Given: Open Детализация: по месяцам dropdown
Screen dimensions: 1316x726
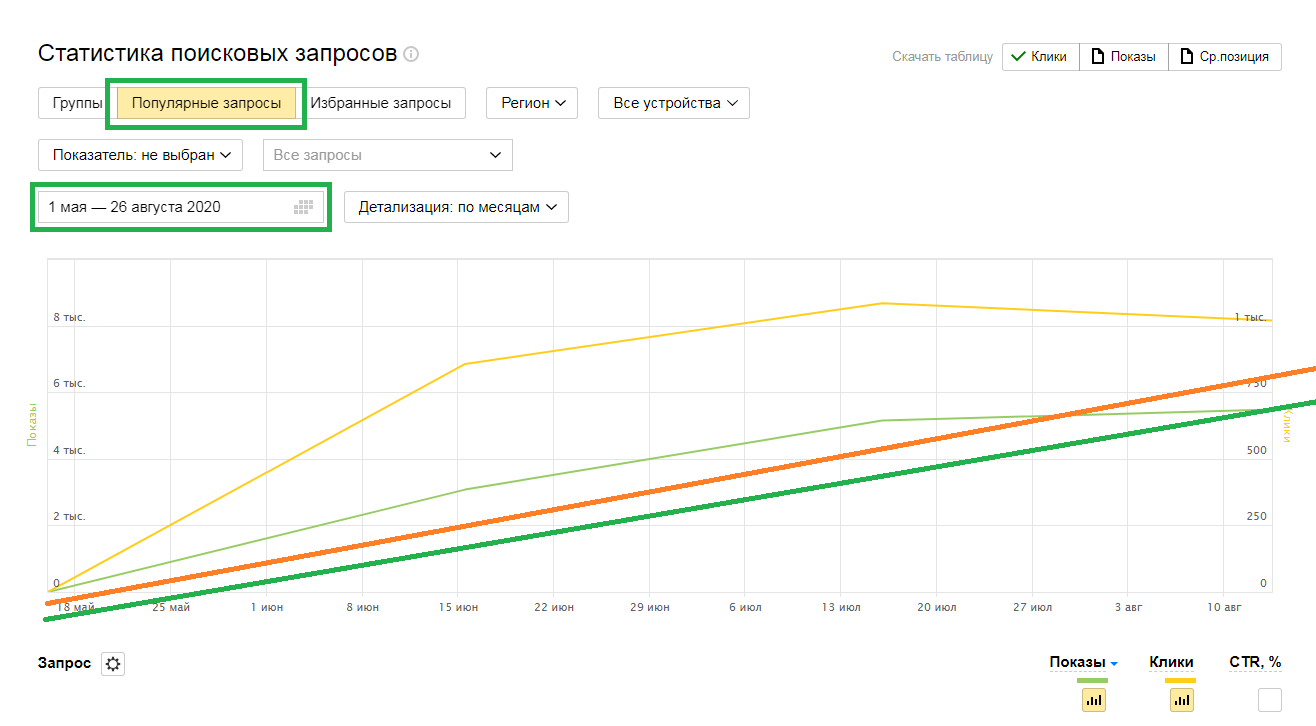Looking at the screenshot, I should tap(456, 207).
